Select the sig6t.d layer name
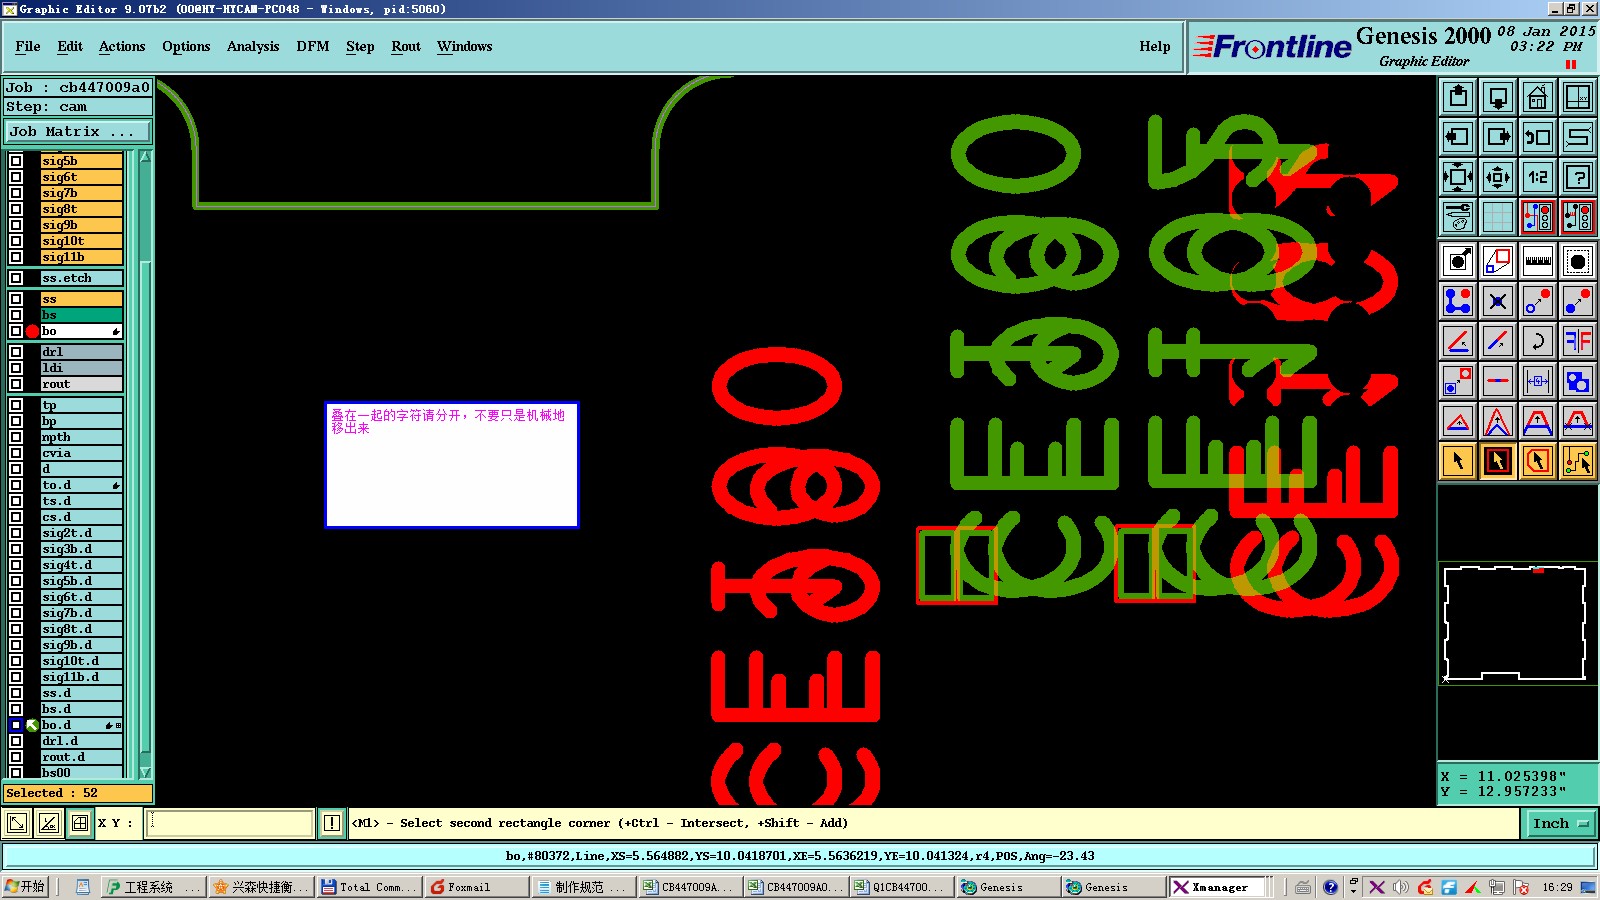This screenshot has height=900, width=1600. click(x=81, y=597)
